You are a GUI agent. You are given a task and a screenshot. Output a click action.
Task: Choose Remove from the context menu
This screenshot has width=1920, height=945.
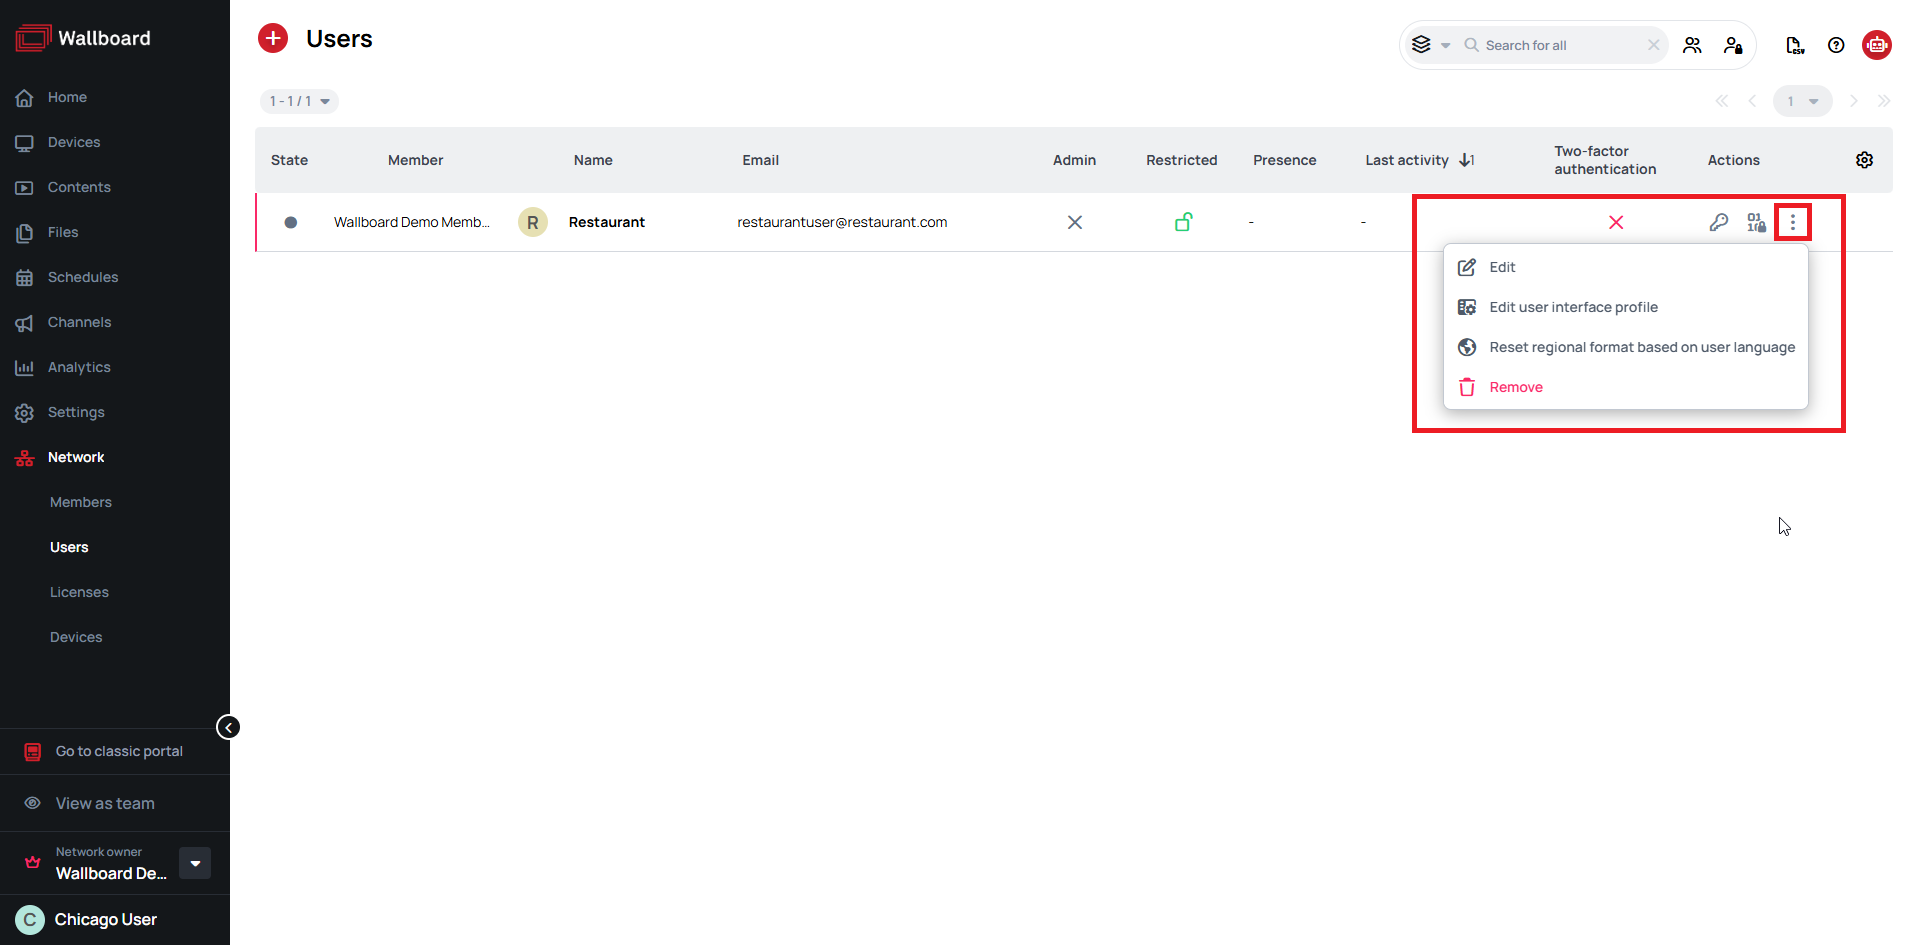tap(1515, 387)
